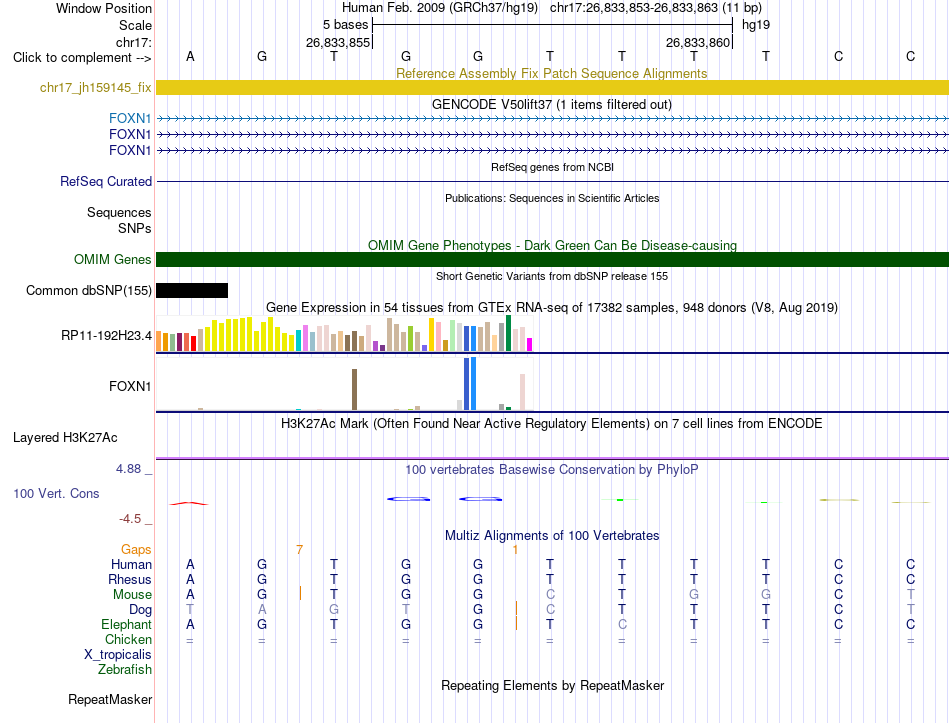The height and width of the screenshot is (723, 950).
Task: Click the orange 'Gaps' row label
Action: point(136,549)
